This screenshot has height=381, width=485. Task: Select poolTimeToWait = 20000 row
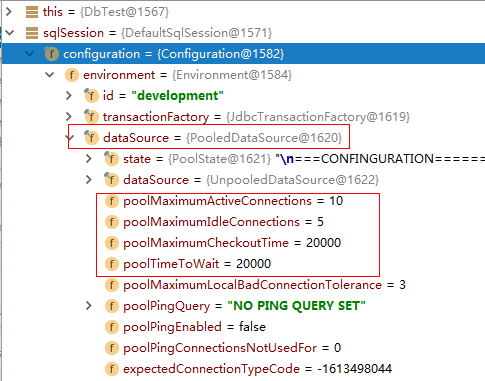tap(244, 264)
